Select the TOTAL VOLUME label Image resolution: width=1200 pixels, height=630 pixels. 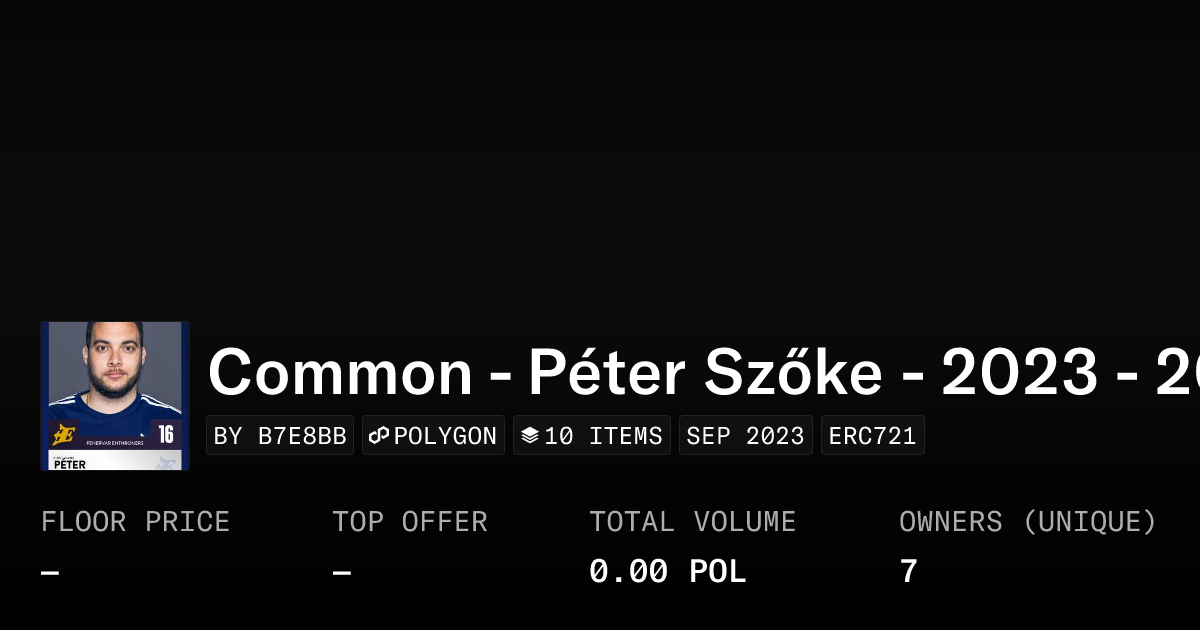click(692, 522)
